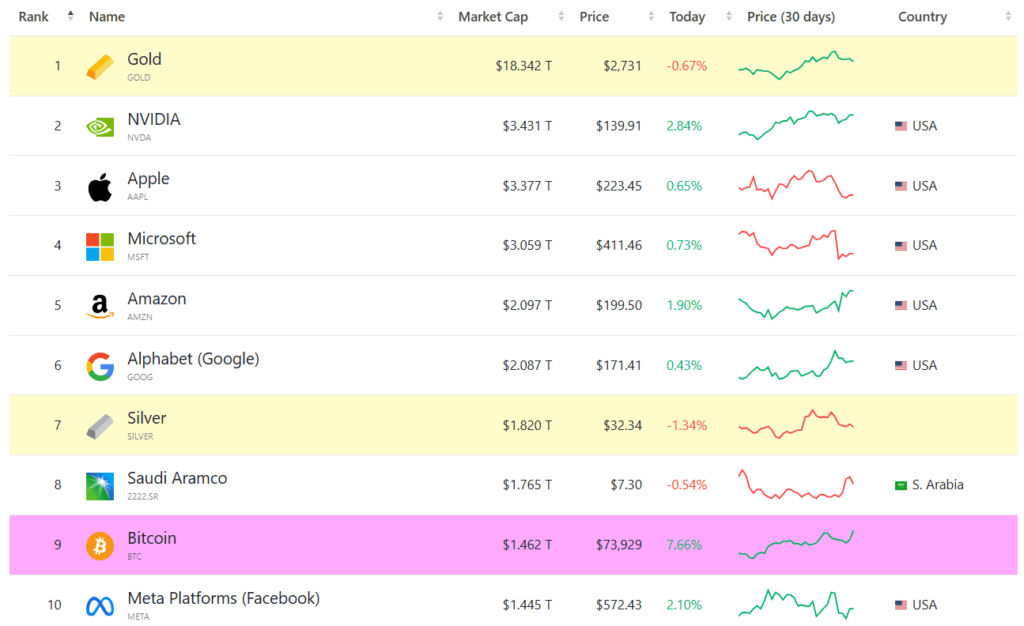This screenshot has height=626, width=1024.
Task: Click the Microsoft logo icon
Action: coord(100,247)
